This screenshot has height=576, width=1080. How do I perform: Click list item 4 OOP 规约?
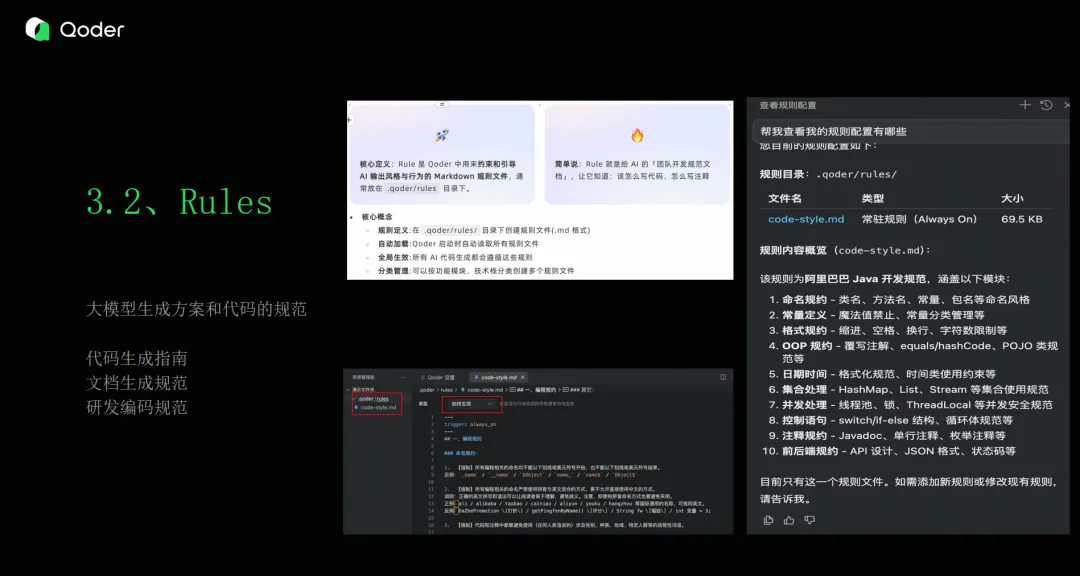coord(913,352)
